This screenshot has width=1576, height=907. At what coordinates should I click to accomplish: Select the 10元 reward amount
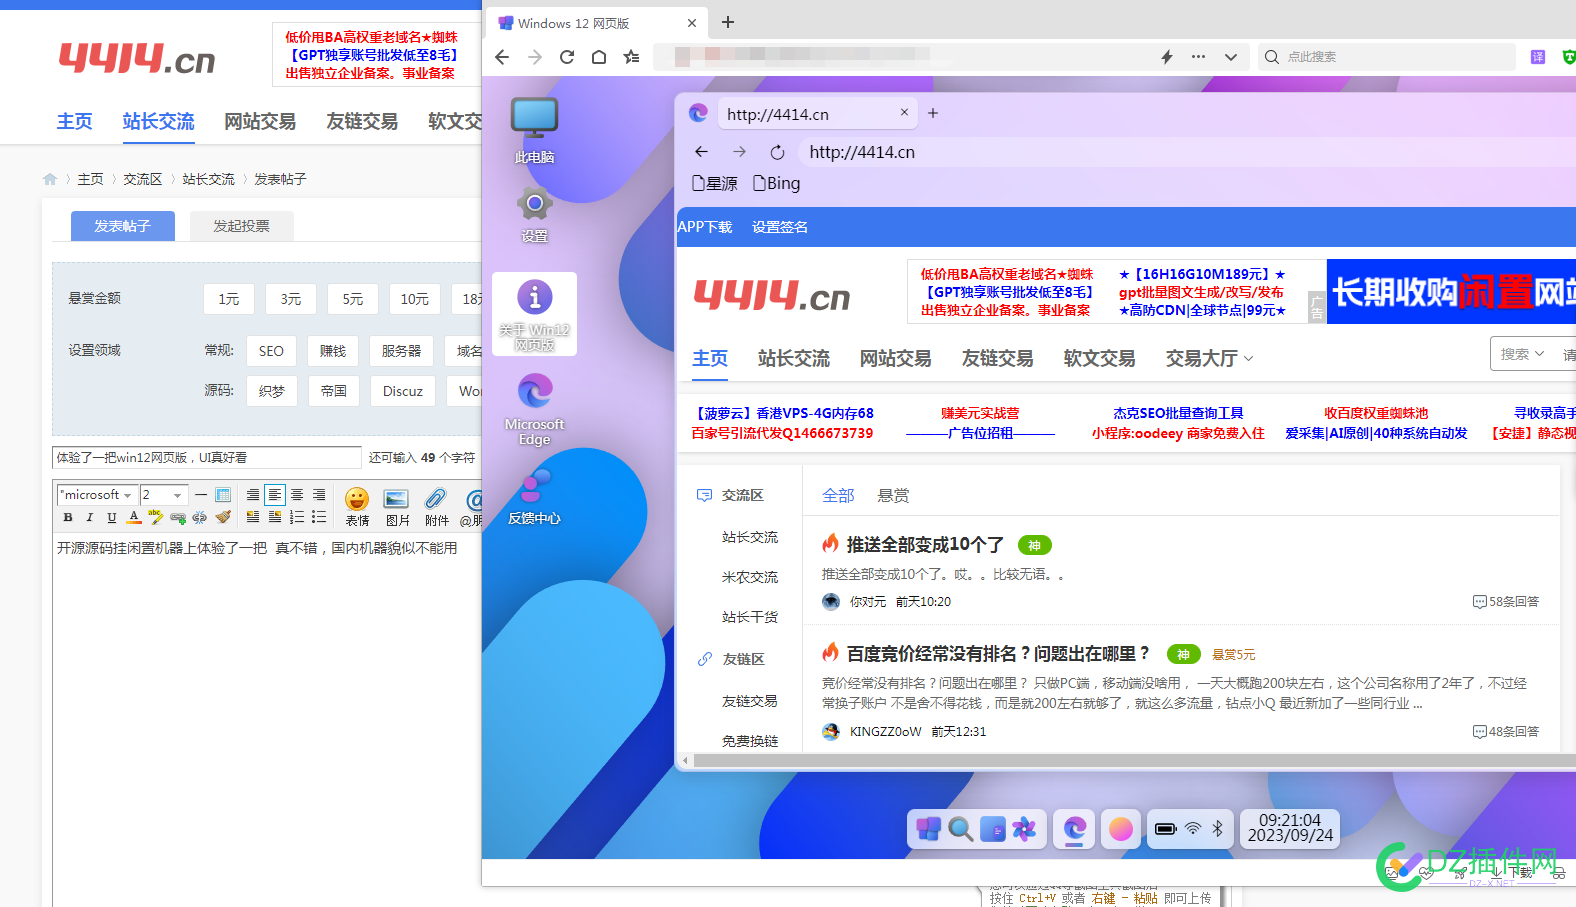click(415, 299)
